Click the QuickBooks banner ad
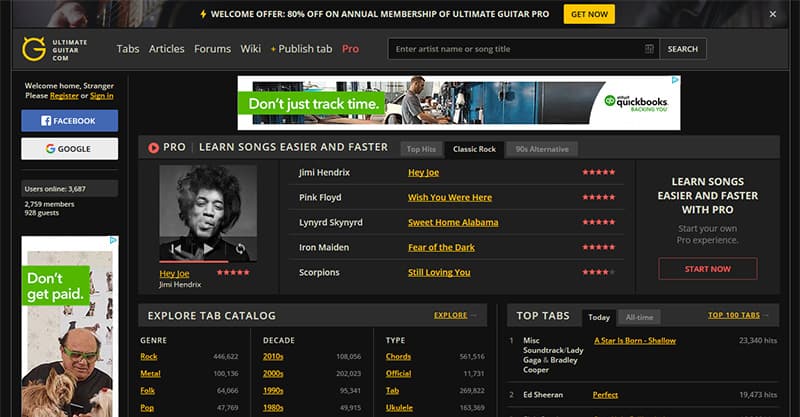Screen dimensions: 800x417 coord(459,103)
